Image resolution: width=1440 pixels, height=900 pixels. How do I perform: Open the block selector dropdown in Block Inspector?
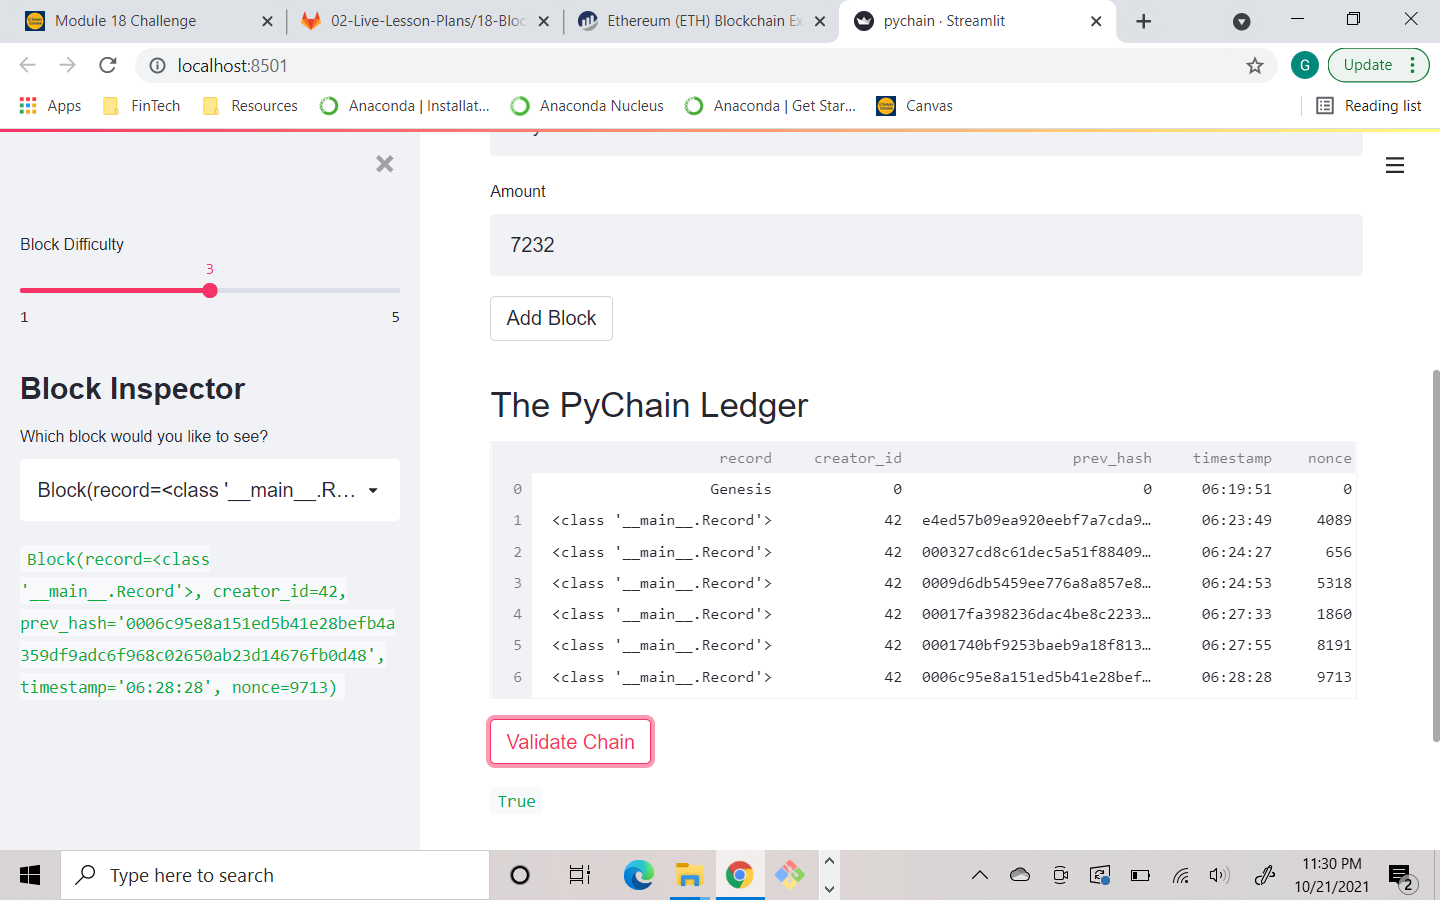click(209, 490)
